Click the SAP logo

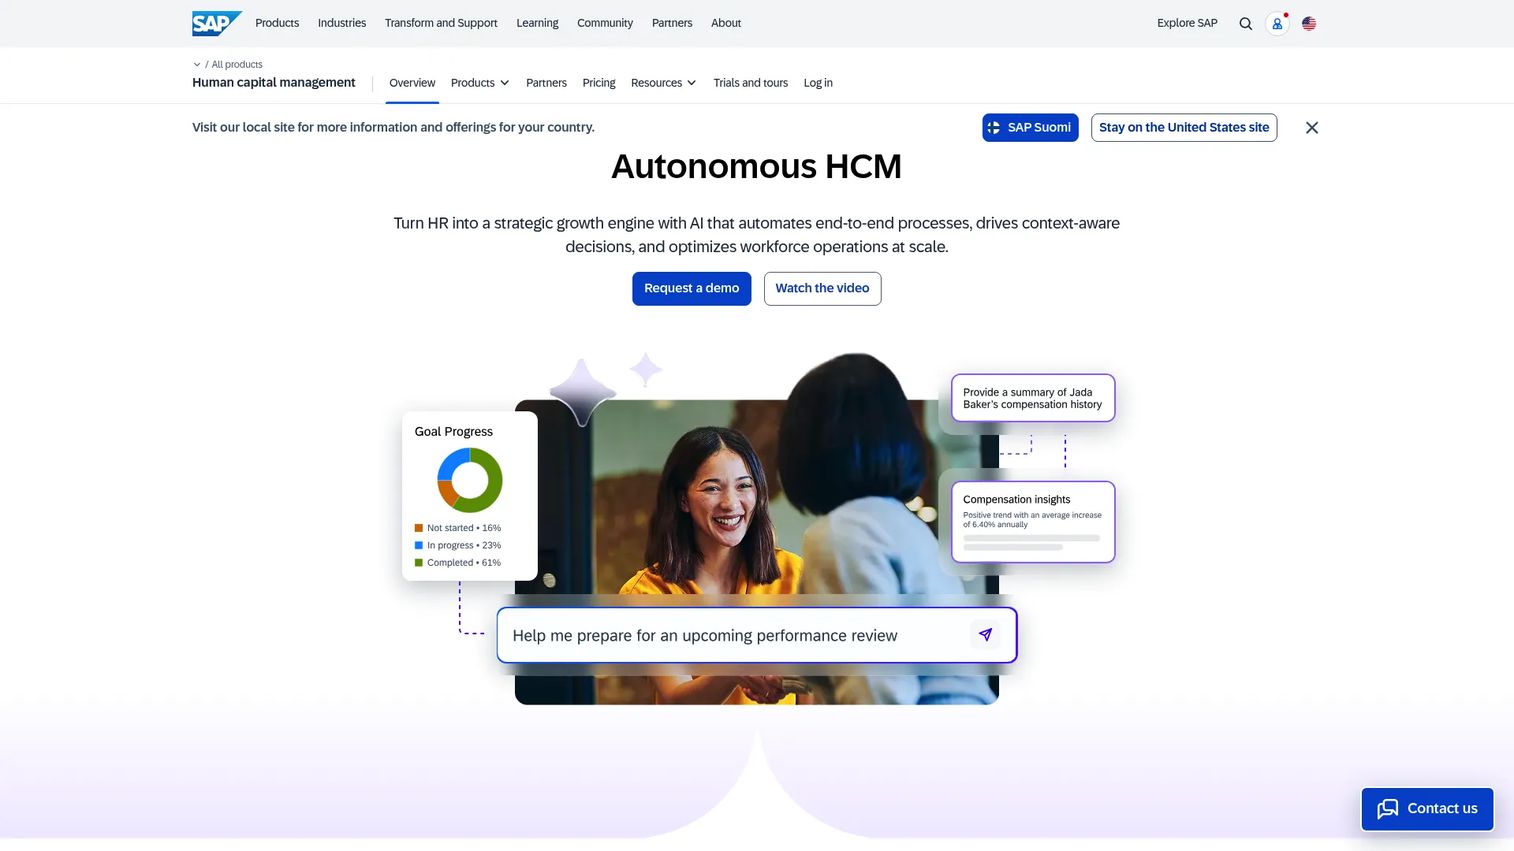point(216,23)
